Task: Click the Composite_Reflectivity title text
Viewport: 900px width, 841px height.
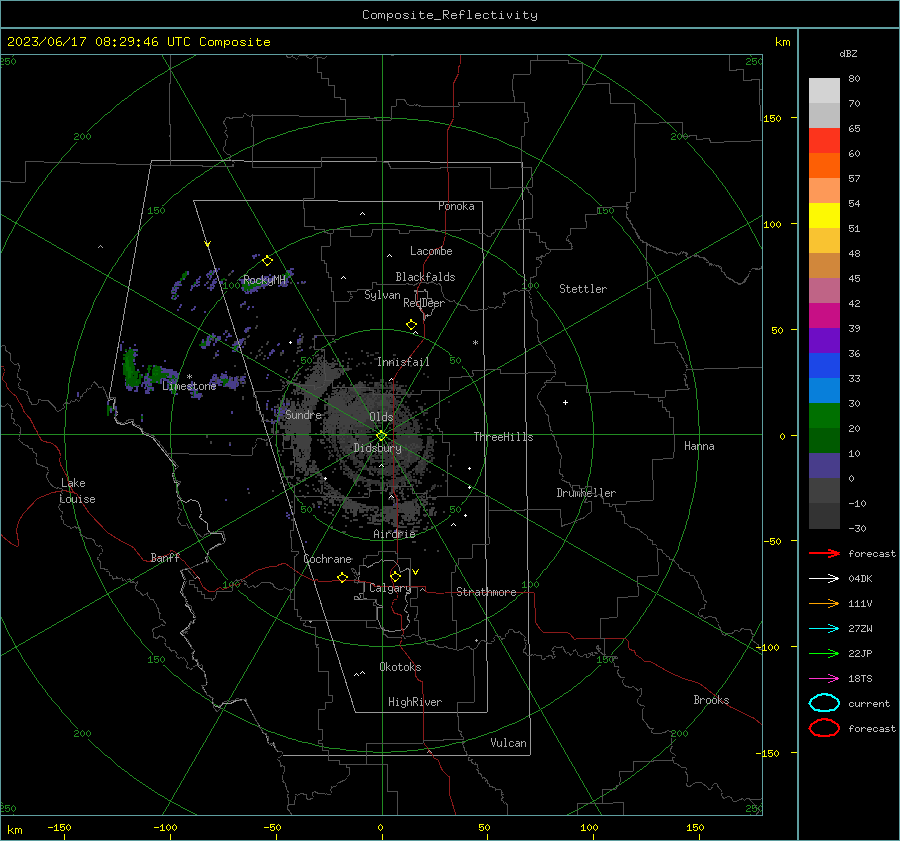Action: coord(450,15)
